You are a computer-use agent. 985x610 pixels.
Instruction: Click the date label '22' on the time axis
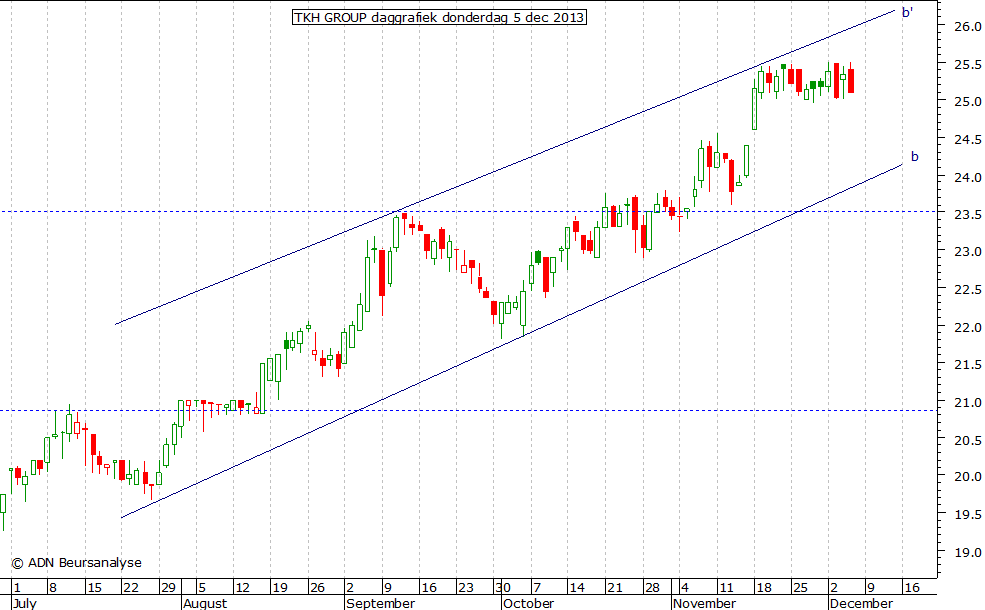coord(131,588)
